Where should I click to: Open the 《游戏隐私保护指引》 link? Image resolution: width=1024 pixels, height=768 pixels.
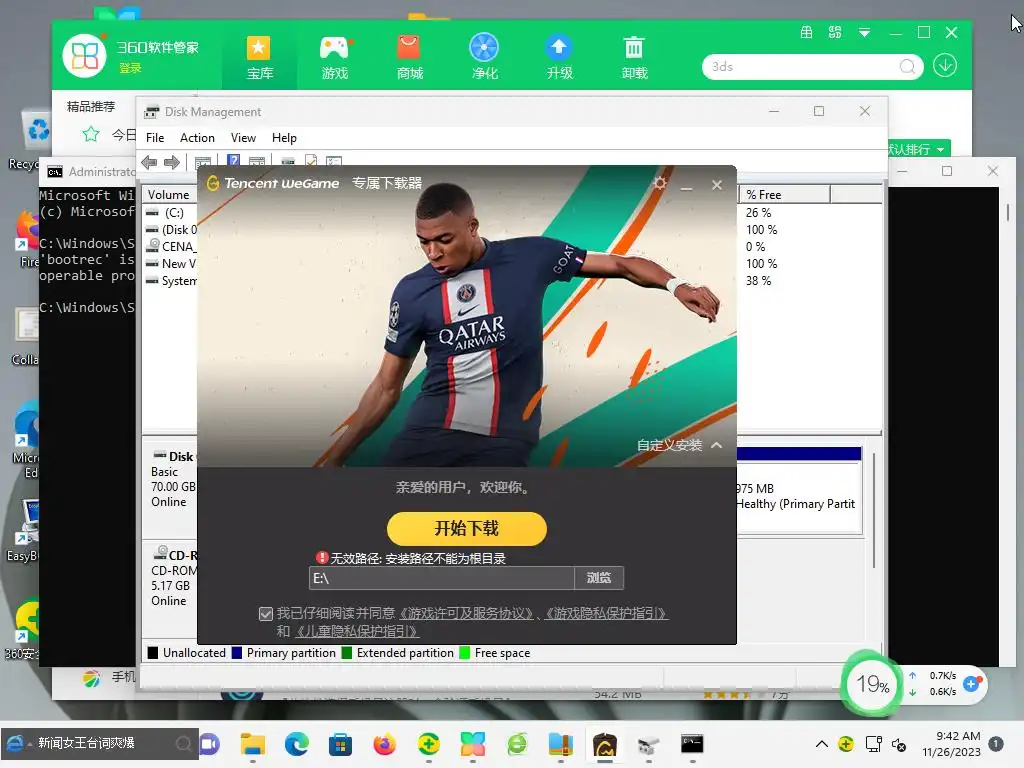[x=606, y=614]
